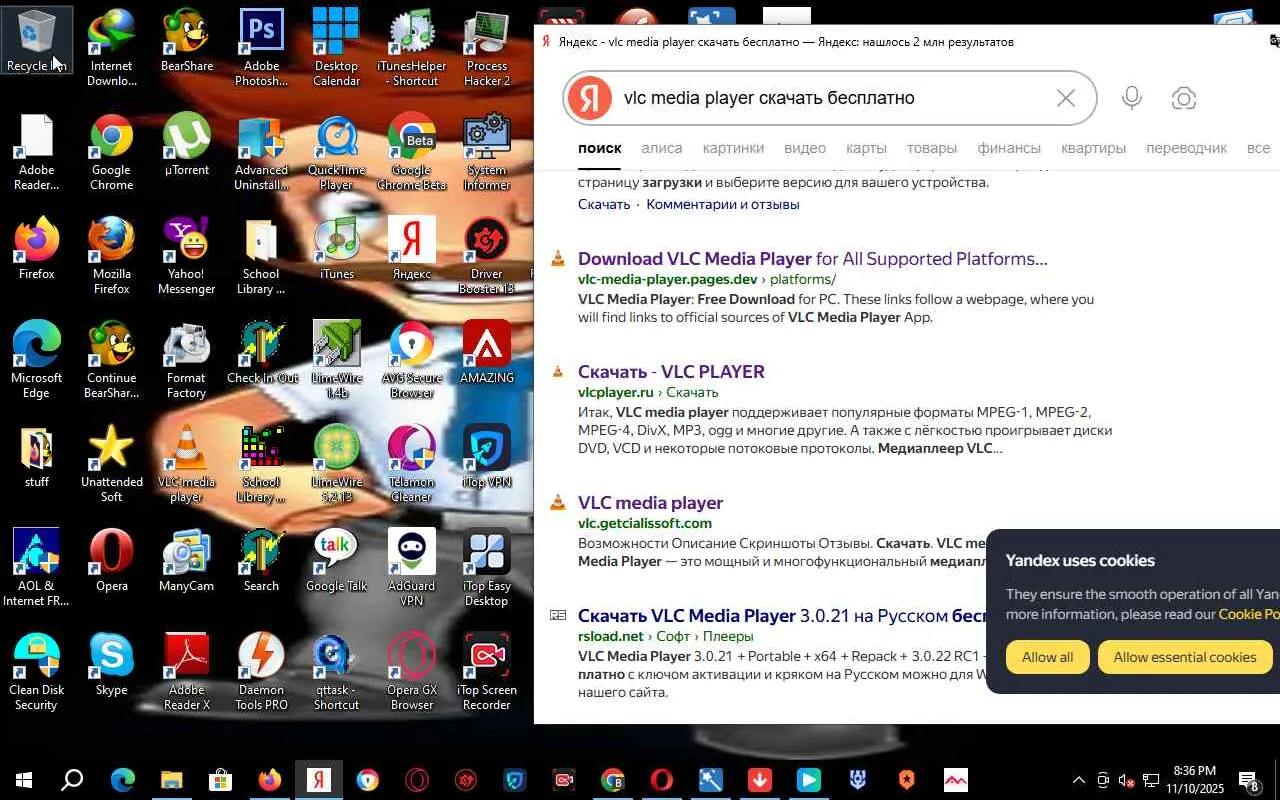
Task: Open System Informer on the desktop
Action: click(x=487, y=152)
